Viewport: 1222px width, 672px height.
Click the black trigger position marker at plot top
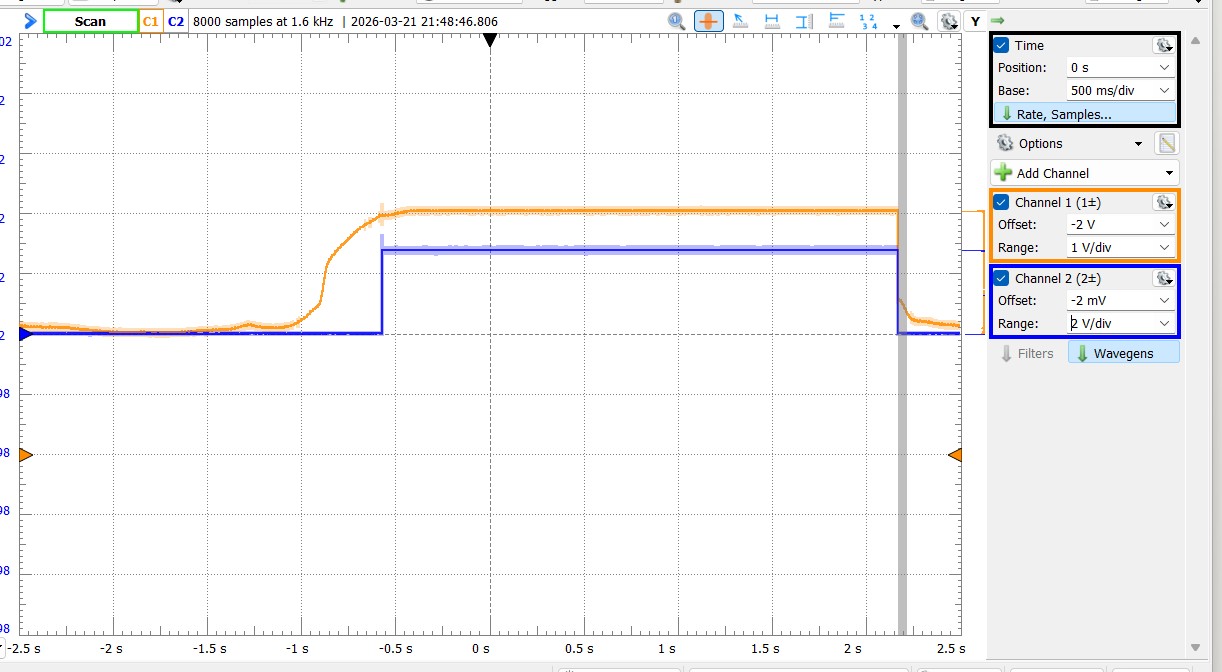(x=489, y=40)
